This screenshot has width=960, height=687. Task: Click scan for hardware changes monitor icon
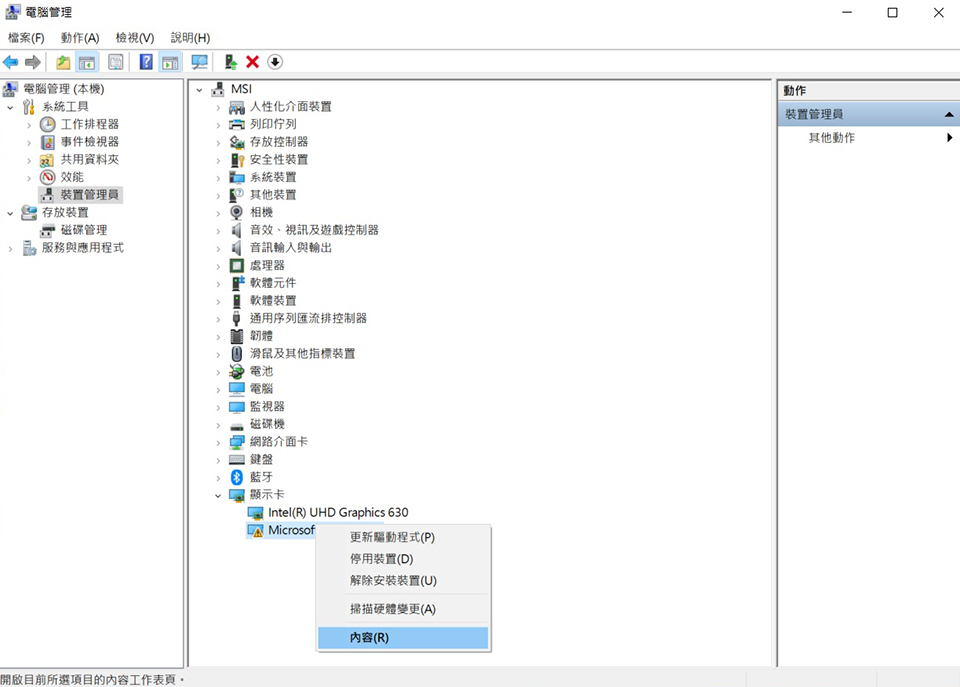[199, 62]
